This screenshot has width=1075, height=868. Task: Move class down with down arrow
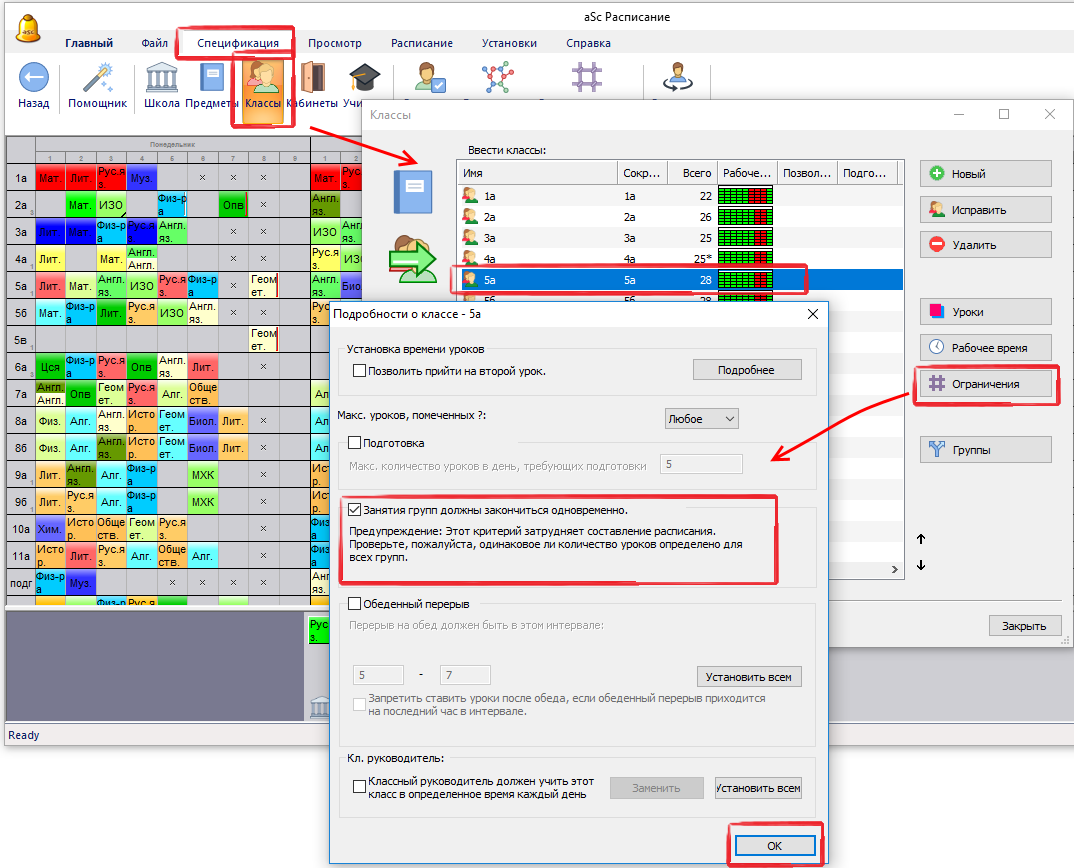tap(921, 565)
